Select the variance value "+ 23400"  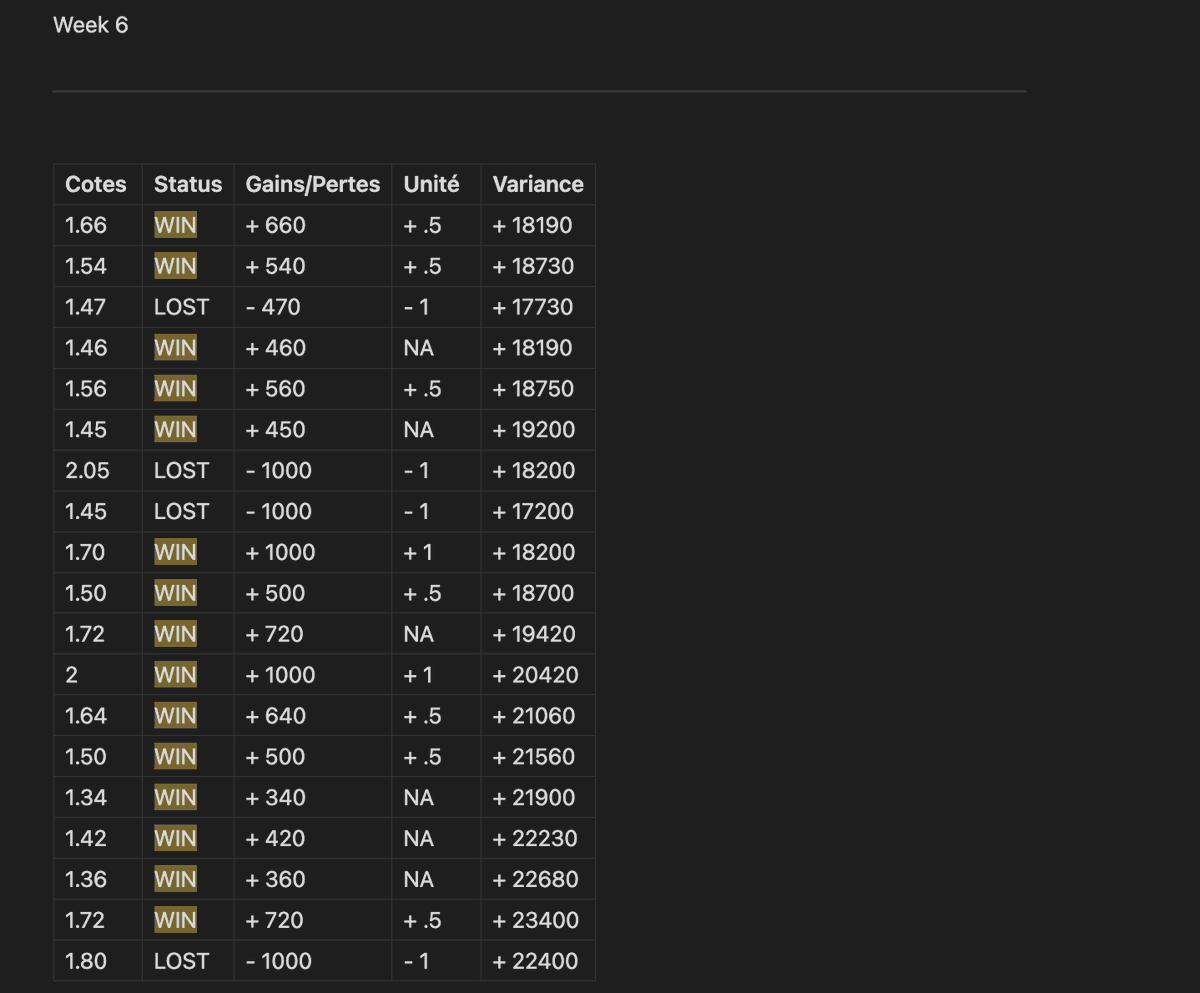point(536,920)
